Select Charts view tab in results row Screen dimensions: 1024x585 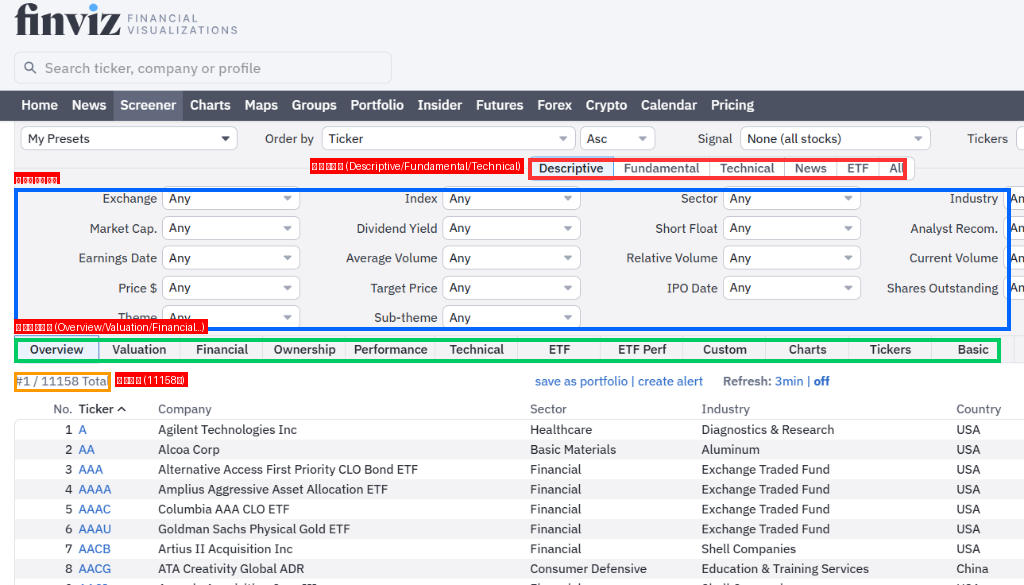point(807,350)
